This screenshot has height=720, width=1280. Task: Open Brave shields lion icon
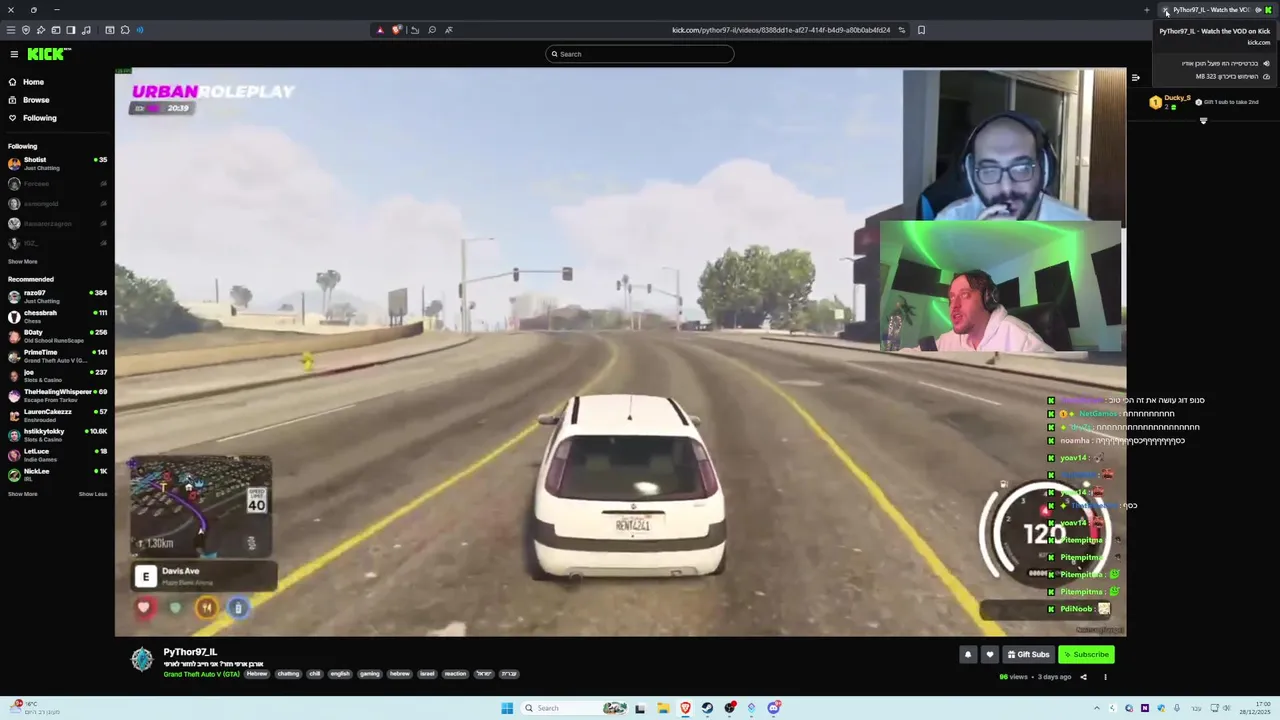[397, 30]
